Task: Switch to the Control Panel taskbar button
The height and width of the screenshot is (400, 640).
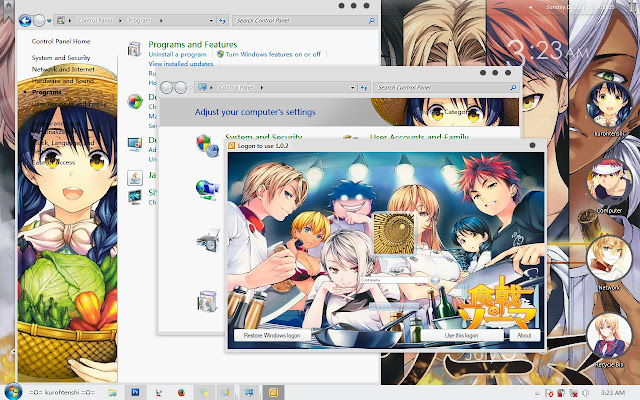Action: [249, 393]
